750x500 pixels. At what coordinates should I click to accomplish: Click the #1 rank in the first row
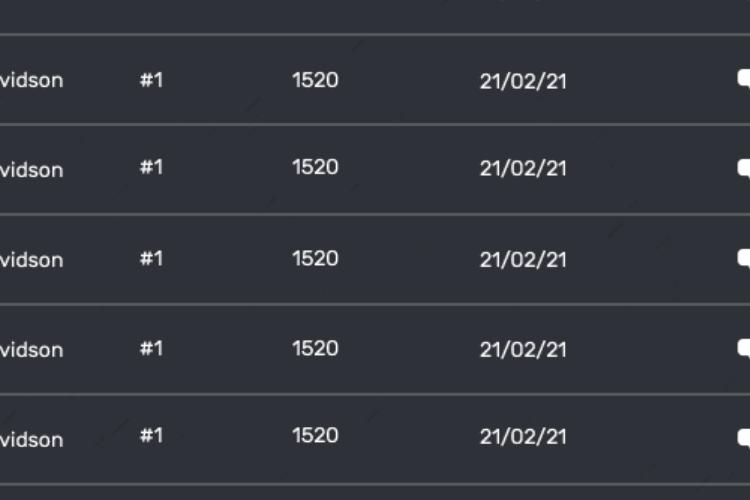151,79
